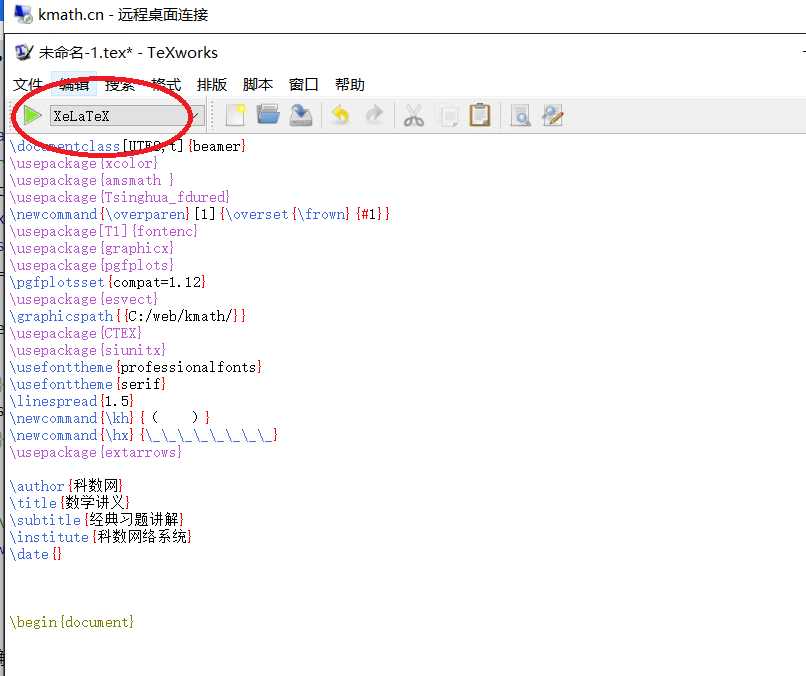Open the 文件 menu
Image resolution: width=806 pixels, height=676 pixels.
point(28,85)
